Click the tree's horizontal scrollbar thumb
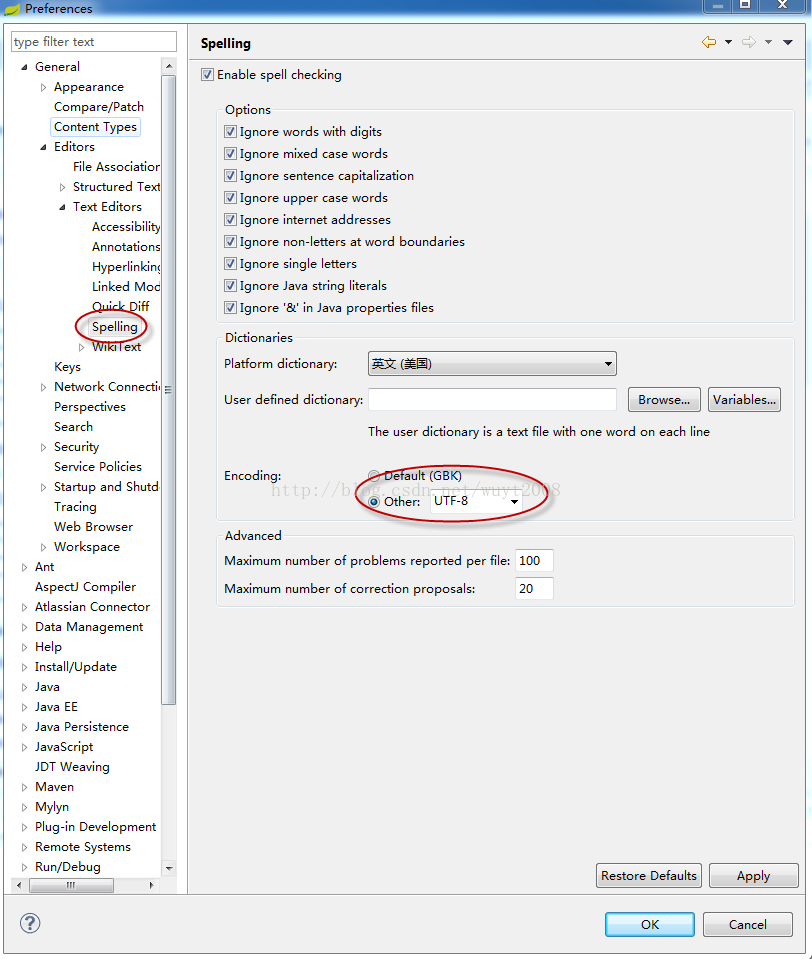Viewport: 812px width, 959px height. coord(71,885)
